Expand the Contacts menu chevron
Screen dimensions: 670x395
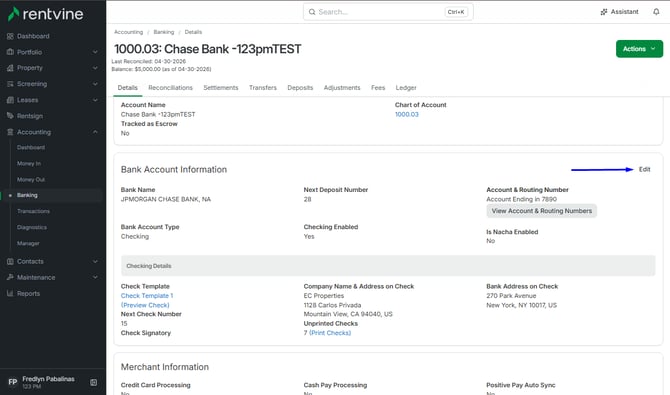[95, 261]
